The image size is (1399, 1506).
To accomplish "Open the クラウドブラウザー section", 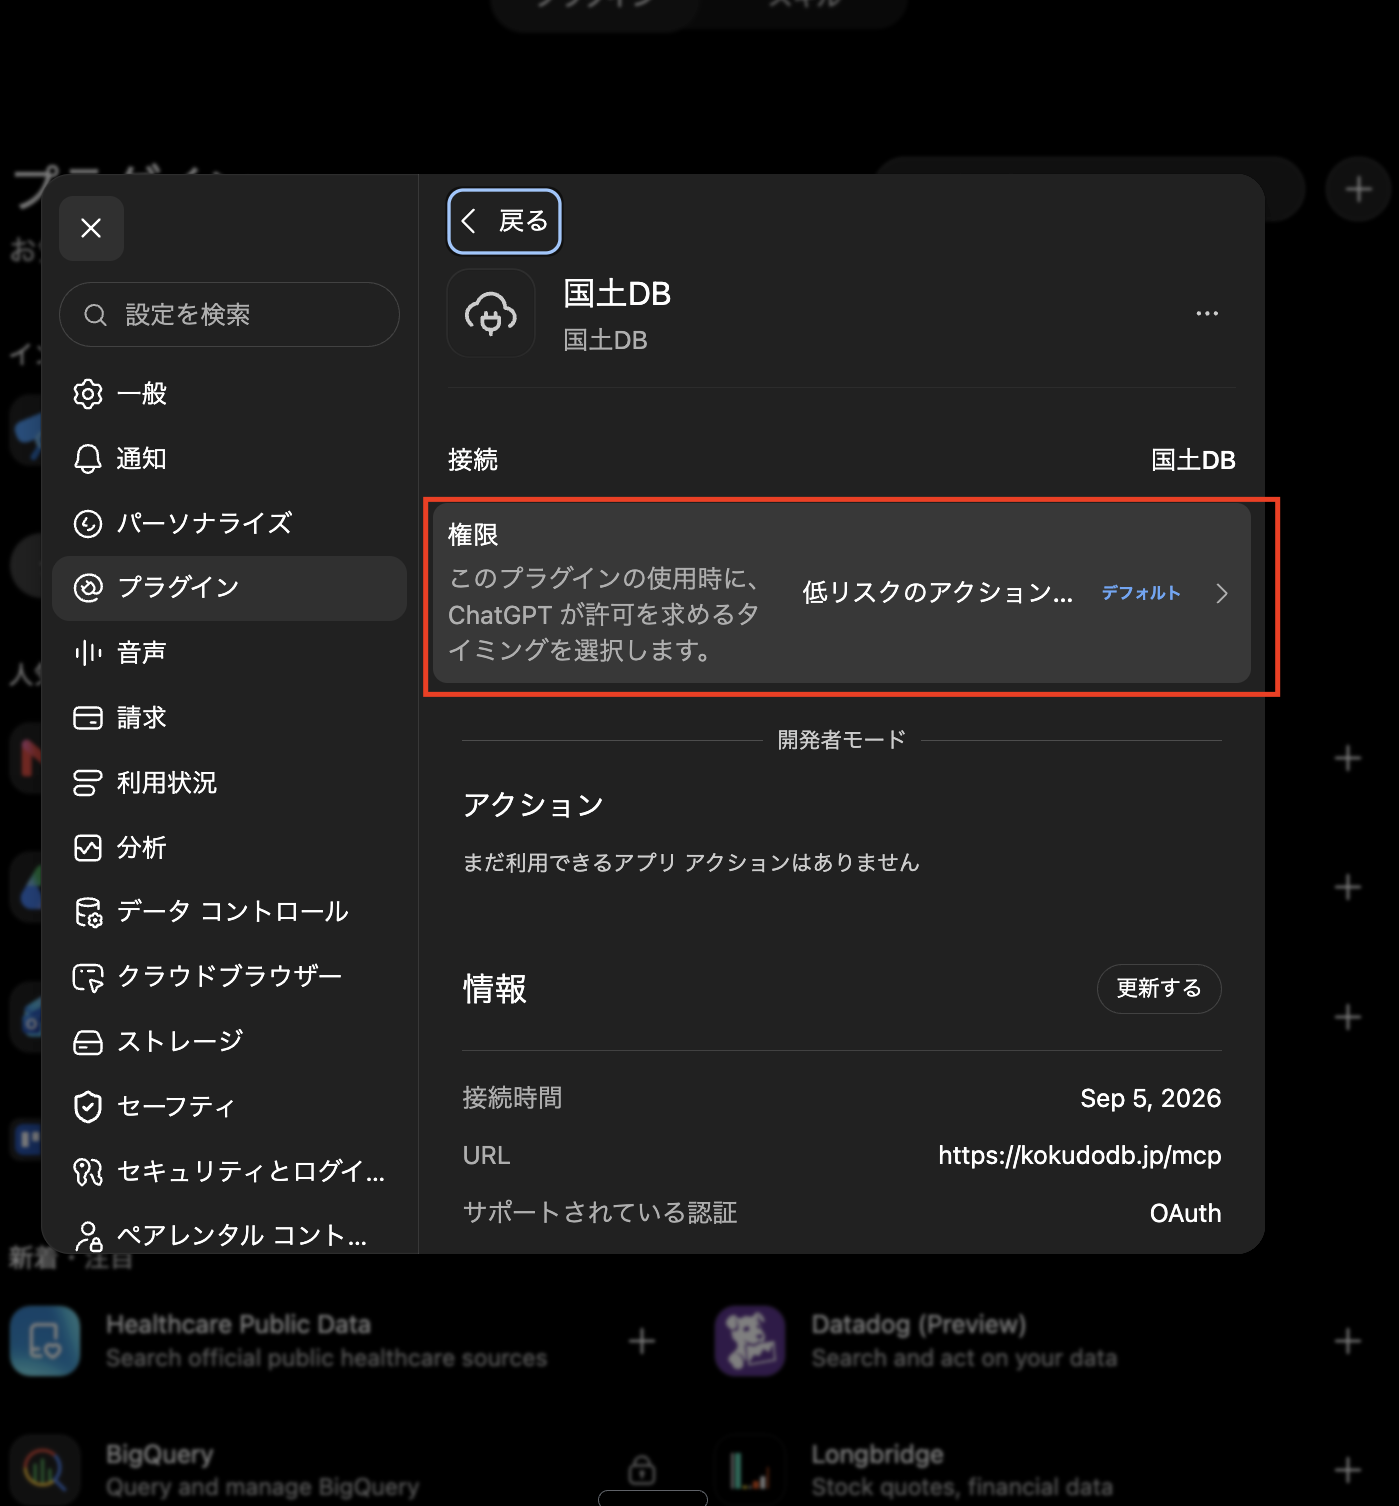I will [x=229, y=977].
